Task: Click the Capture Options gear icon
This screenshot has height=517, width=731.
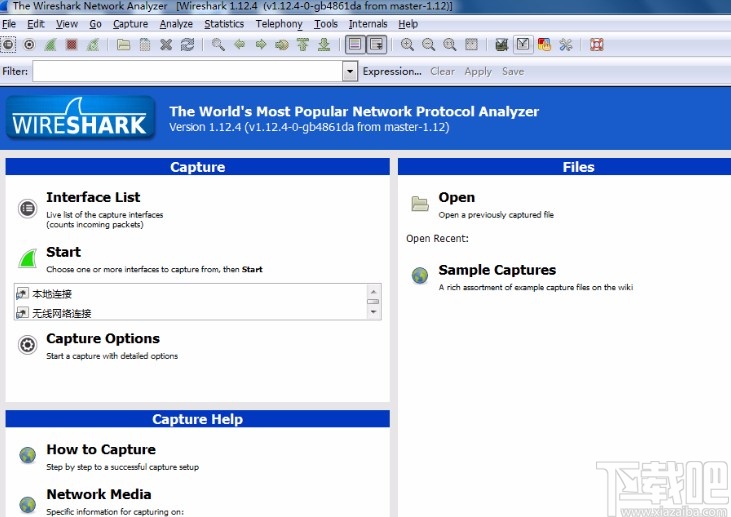Action: (28, 345)
